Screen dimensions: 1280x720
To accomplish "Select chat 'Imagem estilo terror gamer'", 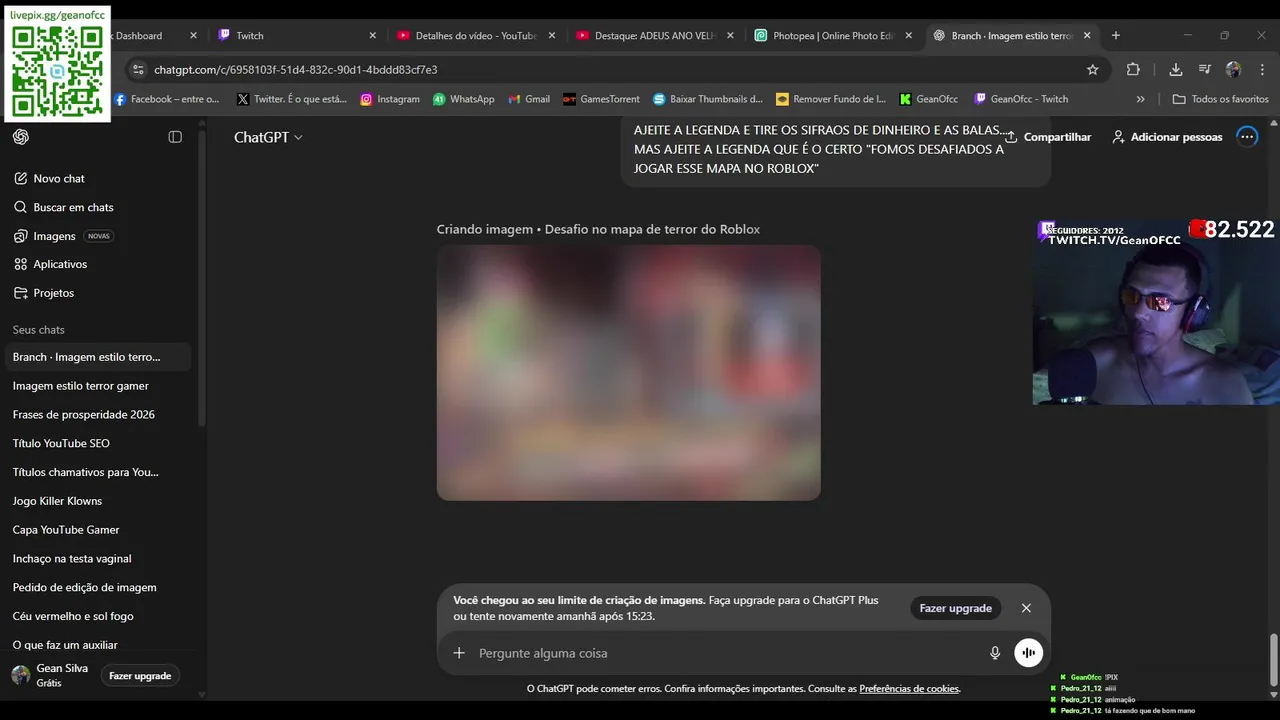I will point(96,386).
